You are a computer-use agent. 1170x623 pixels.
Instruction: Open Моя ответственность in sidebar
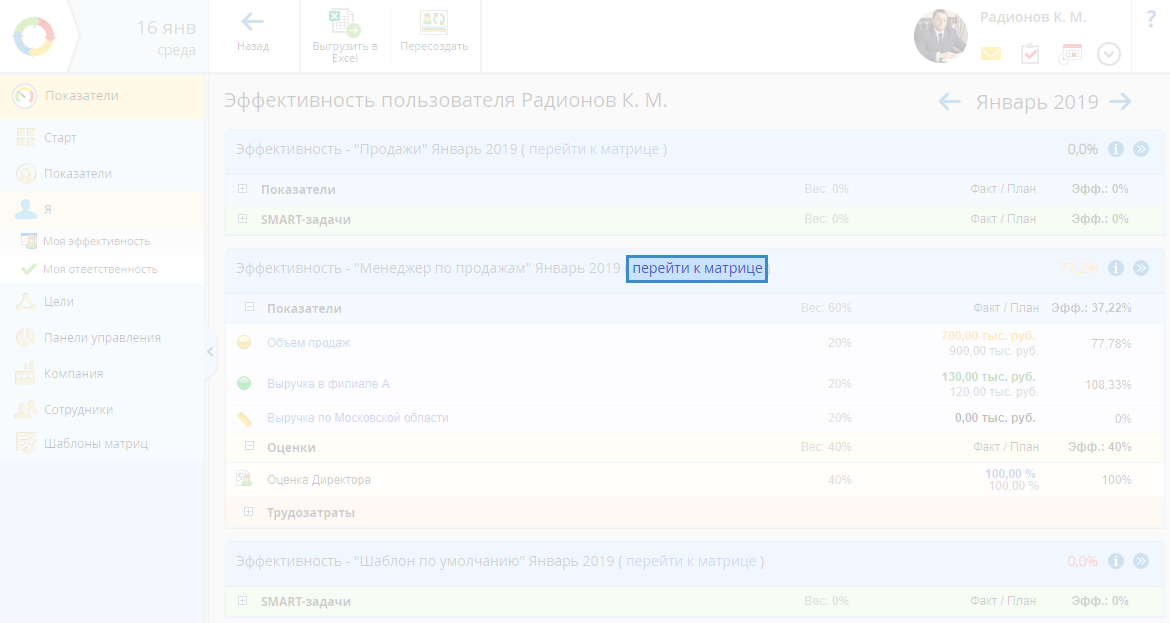coord(100,269)
